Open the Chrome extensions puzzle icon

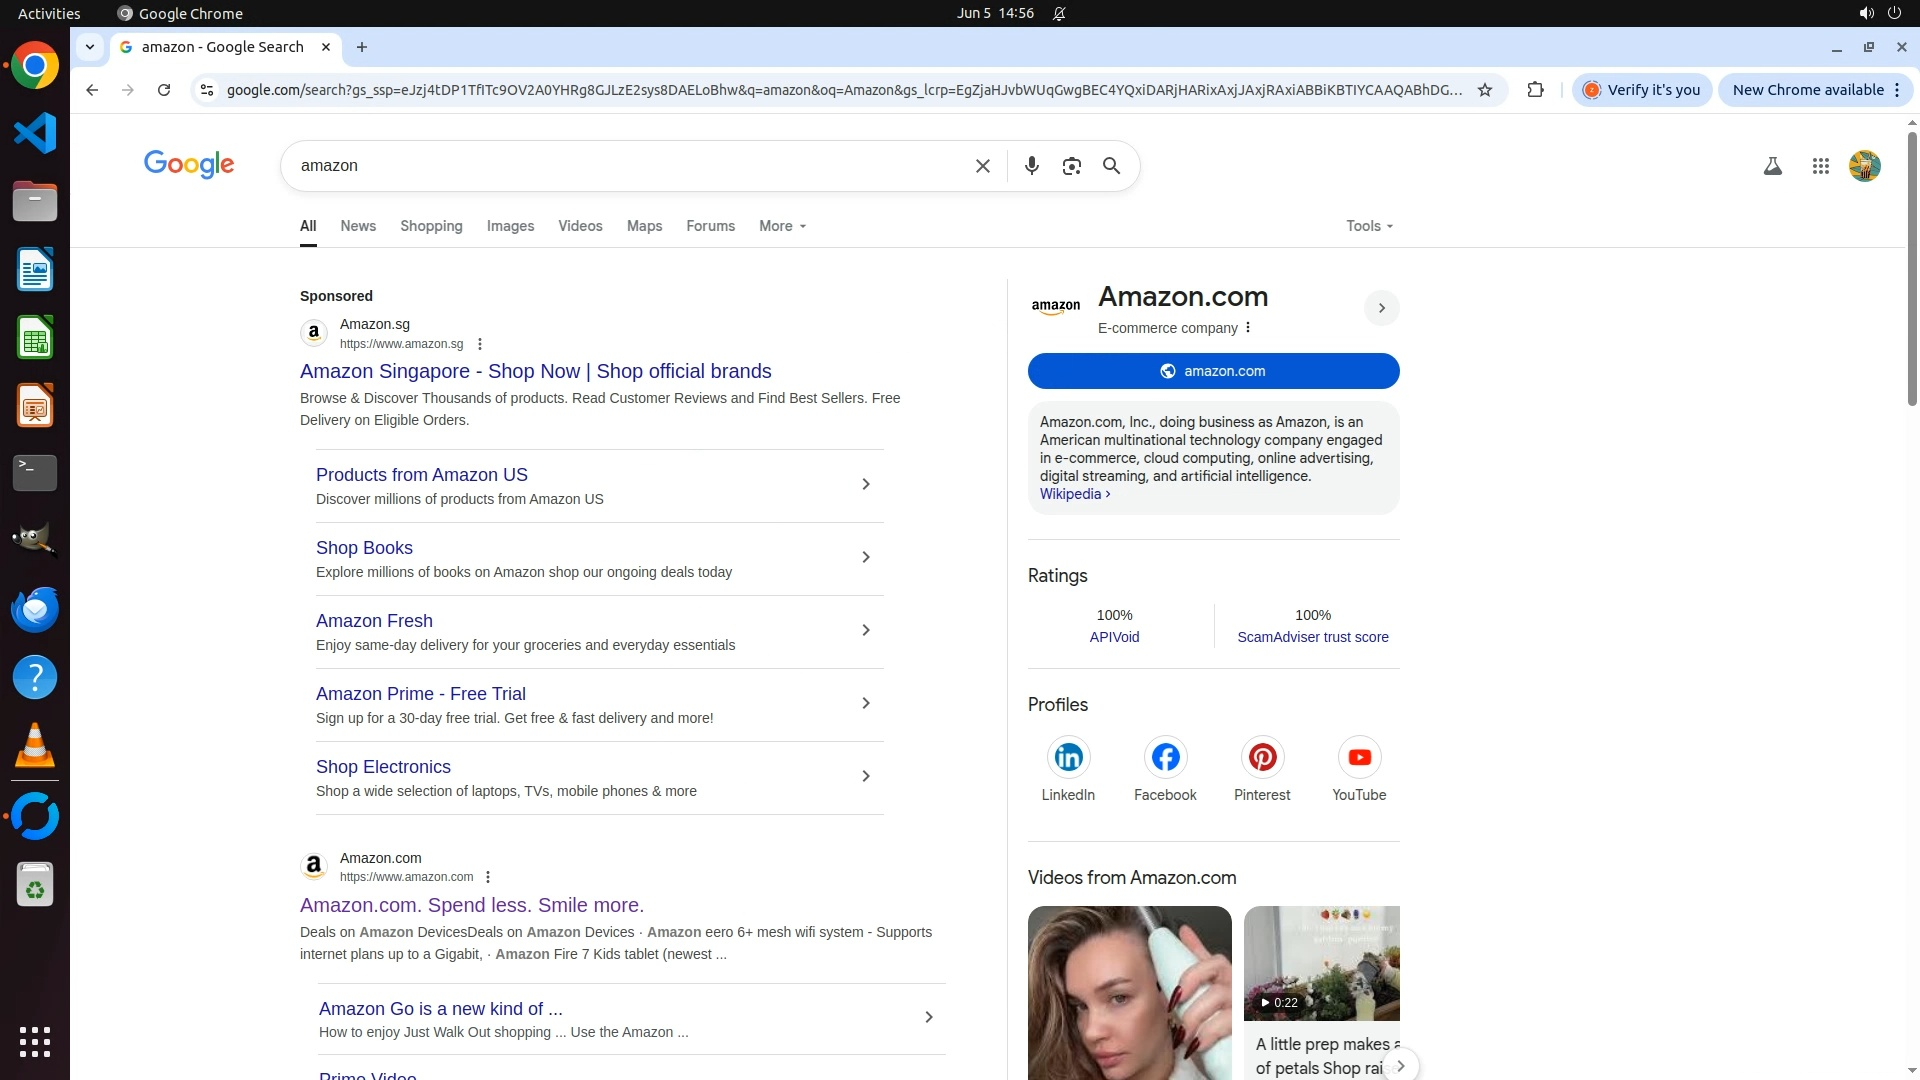coord(1535,90)
